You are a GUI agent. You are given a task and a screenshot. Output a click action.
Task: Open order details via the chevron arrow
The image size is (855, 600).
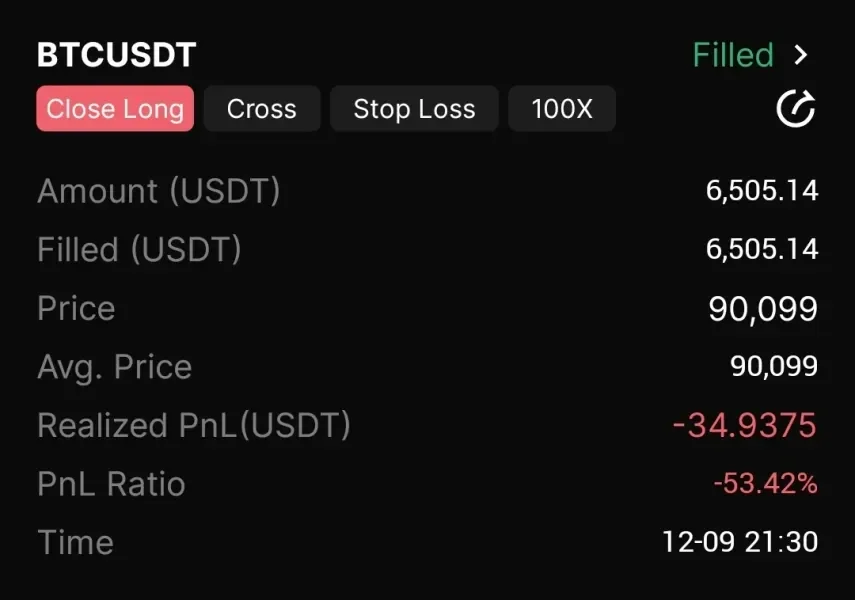(x=800, y=55)
